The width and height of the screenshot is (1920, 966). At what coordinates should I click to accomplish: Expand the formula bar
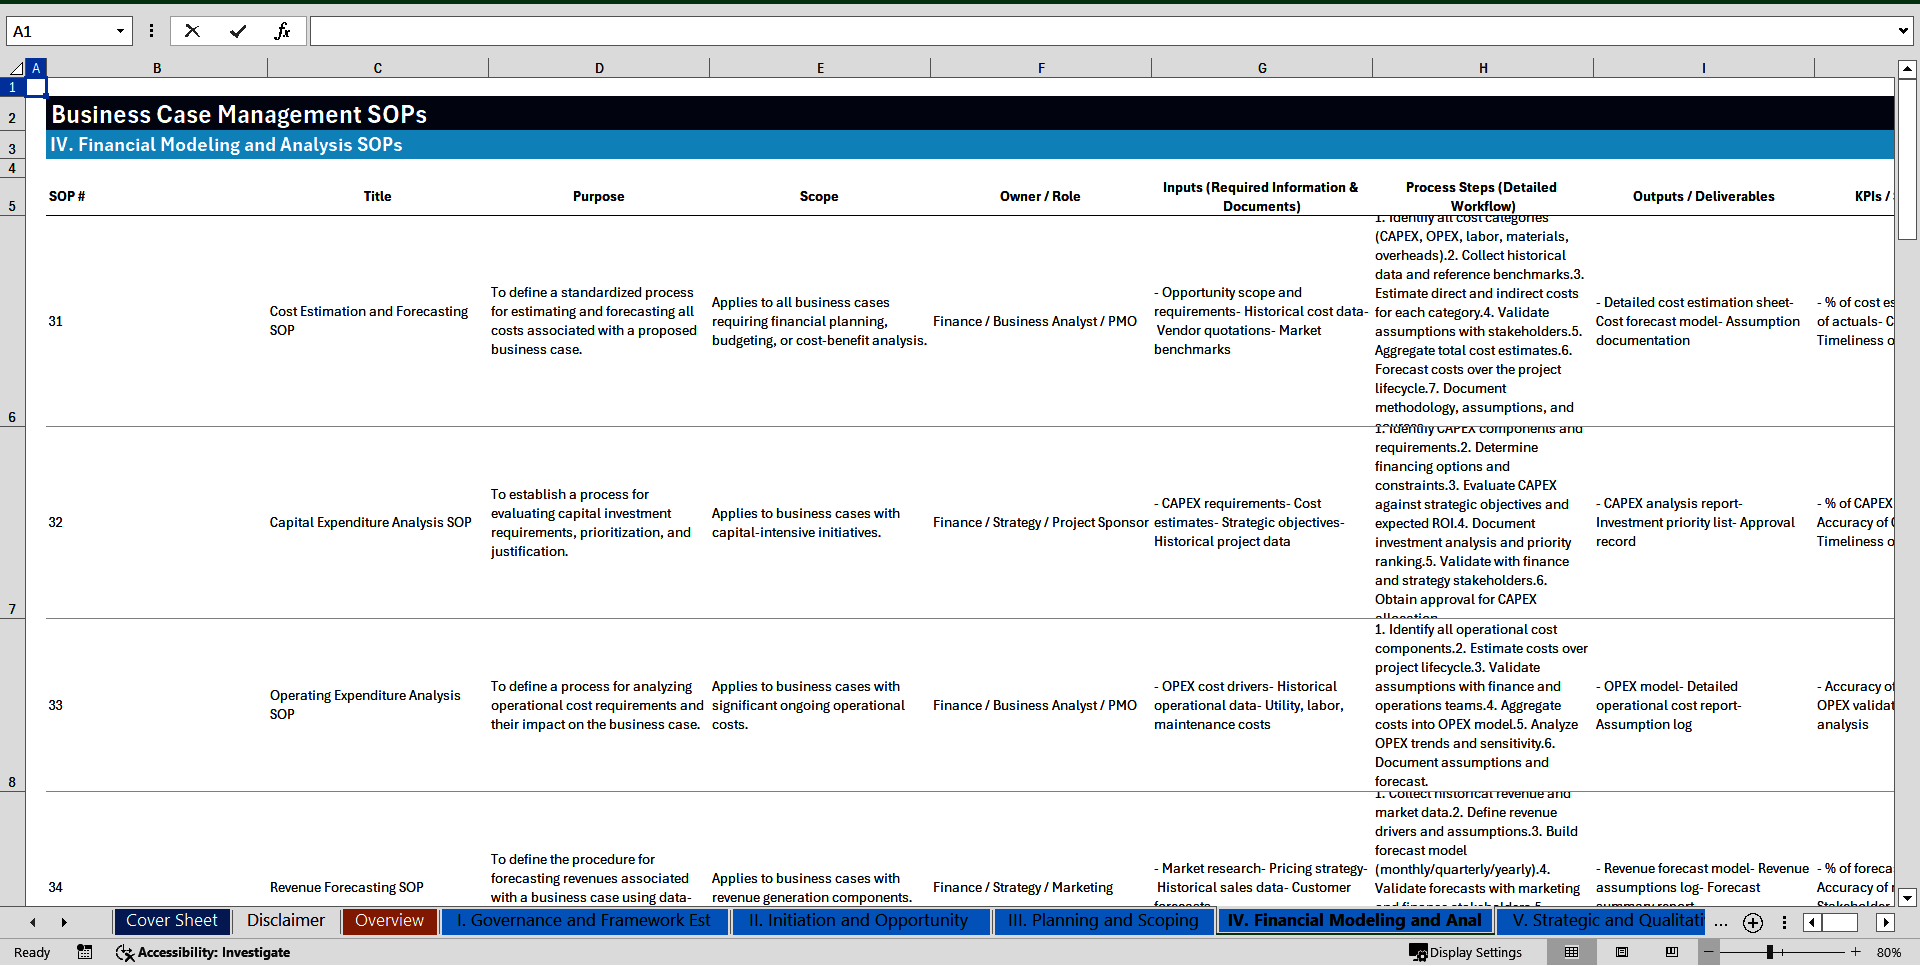[x=1902, y=31]
